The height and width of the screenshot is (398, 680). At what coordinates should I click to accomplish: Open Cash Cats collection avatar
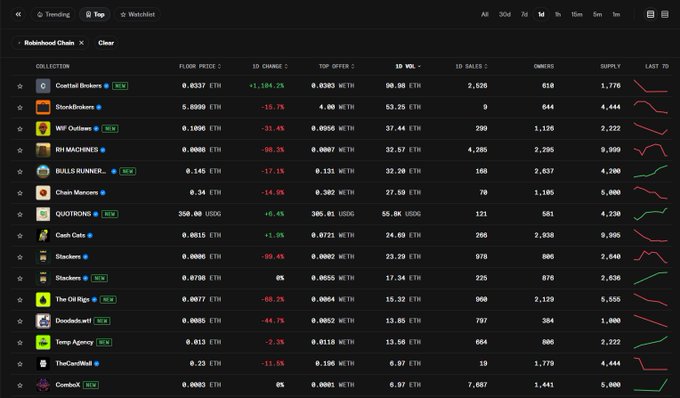coord(43,235)
